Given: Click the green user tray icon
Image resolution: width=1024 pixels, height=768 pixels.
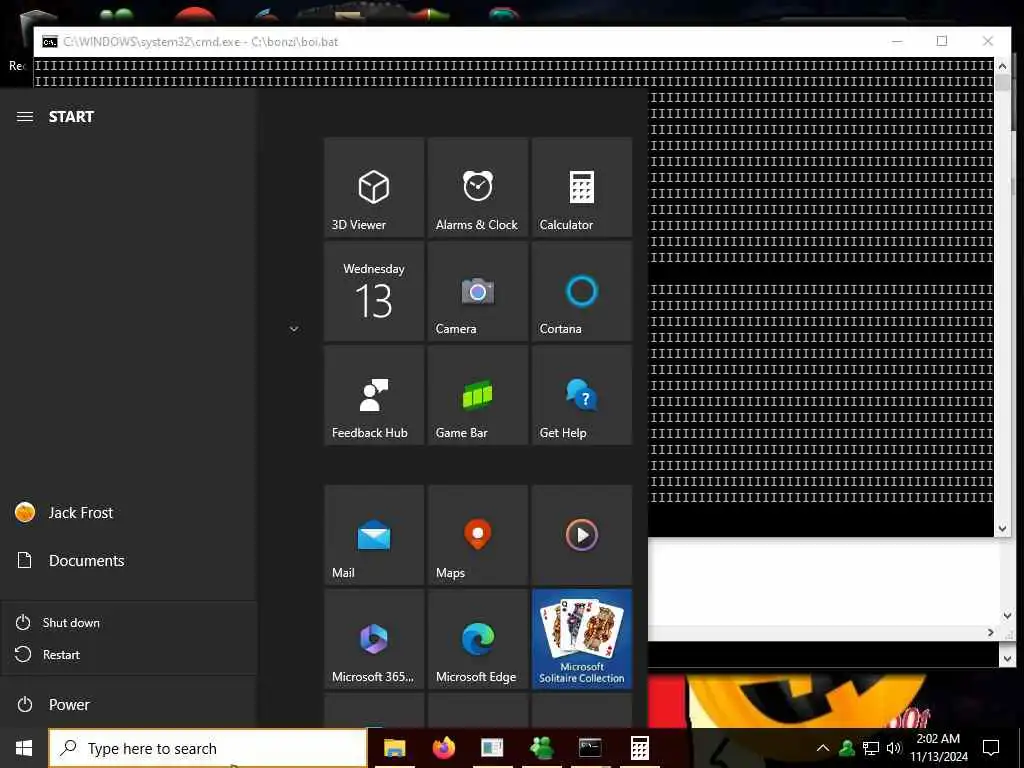Looking at the screenshot, I should pos(847,748).
